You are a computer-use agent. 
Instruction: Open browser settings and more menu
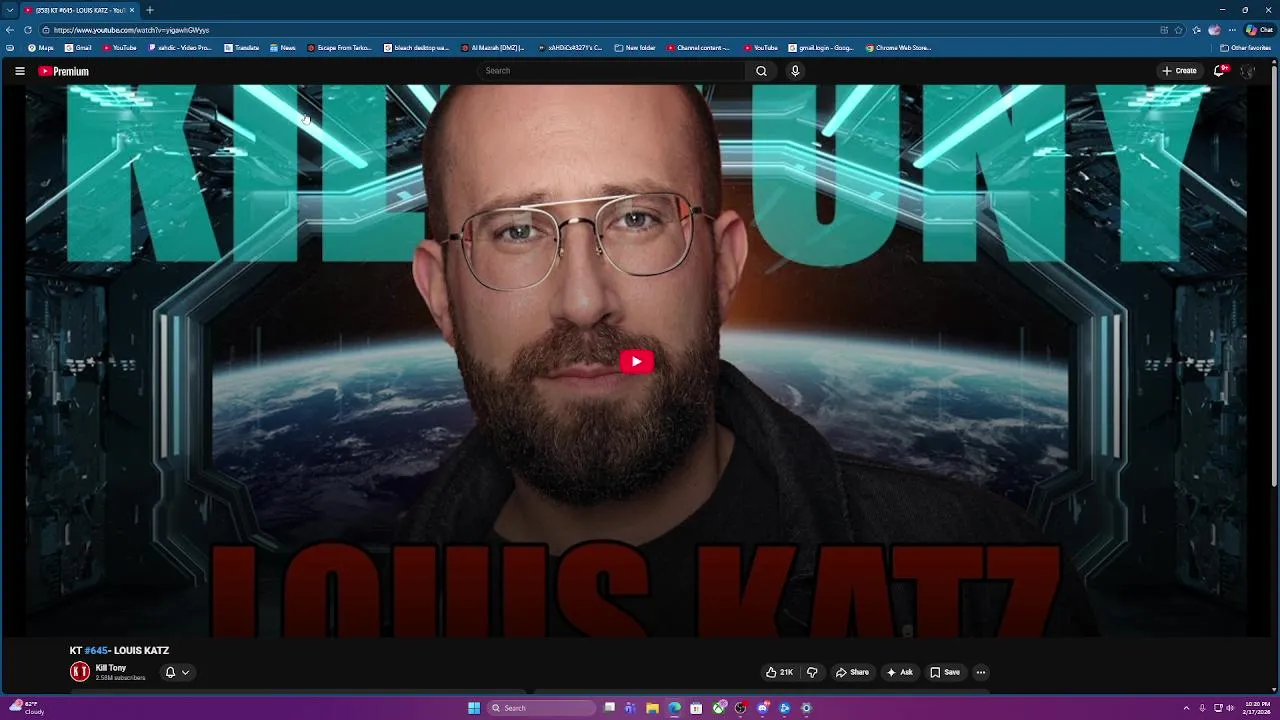point(1232,30)
